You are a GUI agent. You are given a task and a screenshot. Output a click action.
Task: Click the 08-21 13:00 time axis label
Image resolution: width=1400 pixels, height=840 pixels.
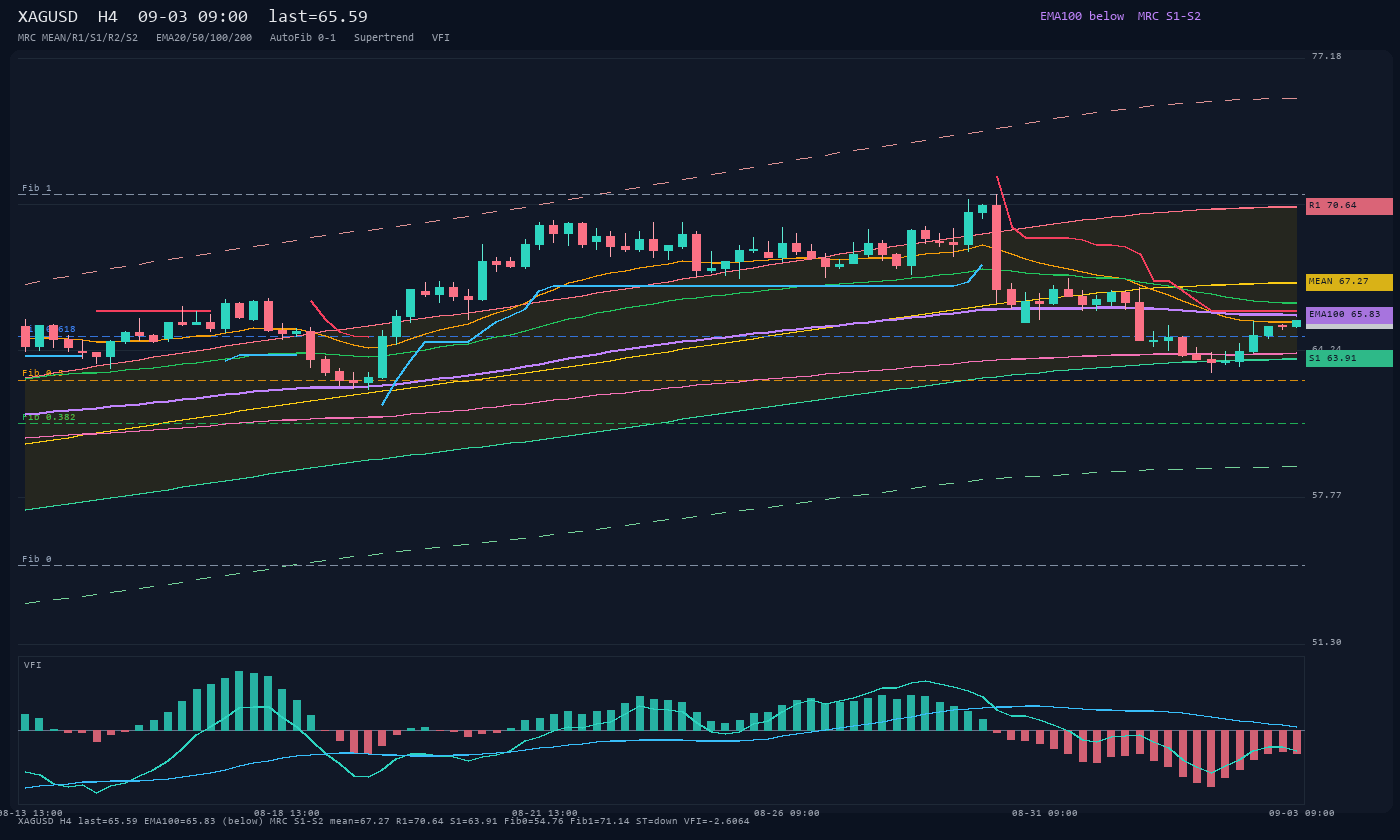pos(545,813)
